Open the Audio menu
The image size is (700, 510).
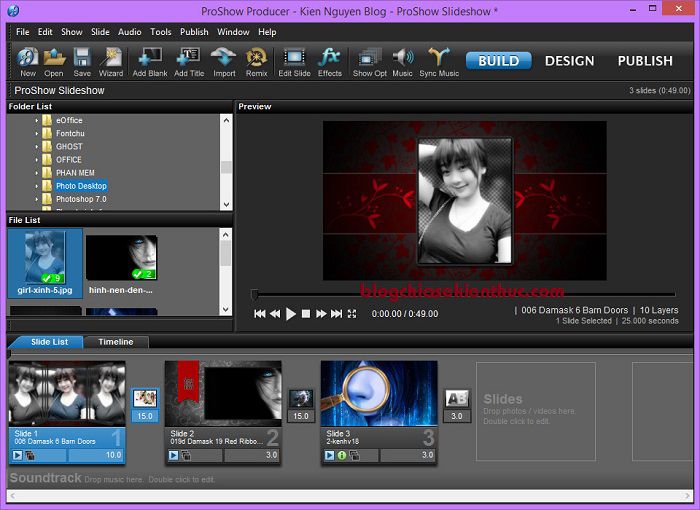pos(129,32)
